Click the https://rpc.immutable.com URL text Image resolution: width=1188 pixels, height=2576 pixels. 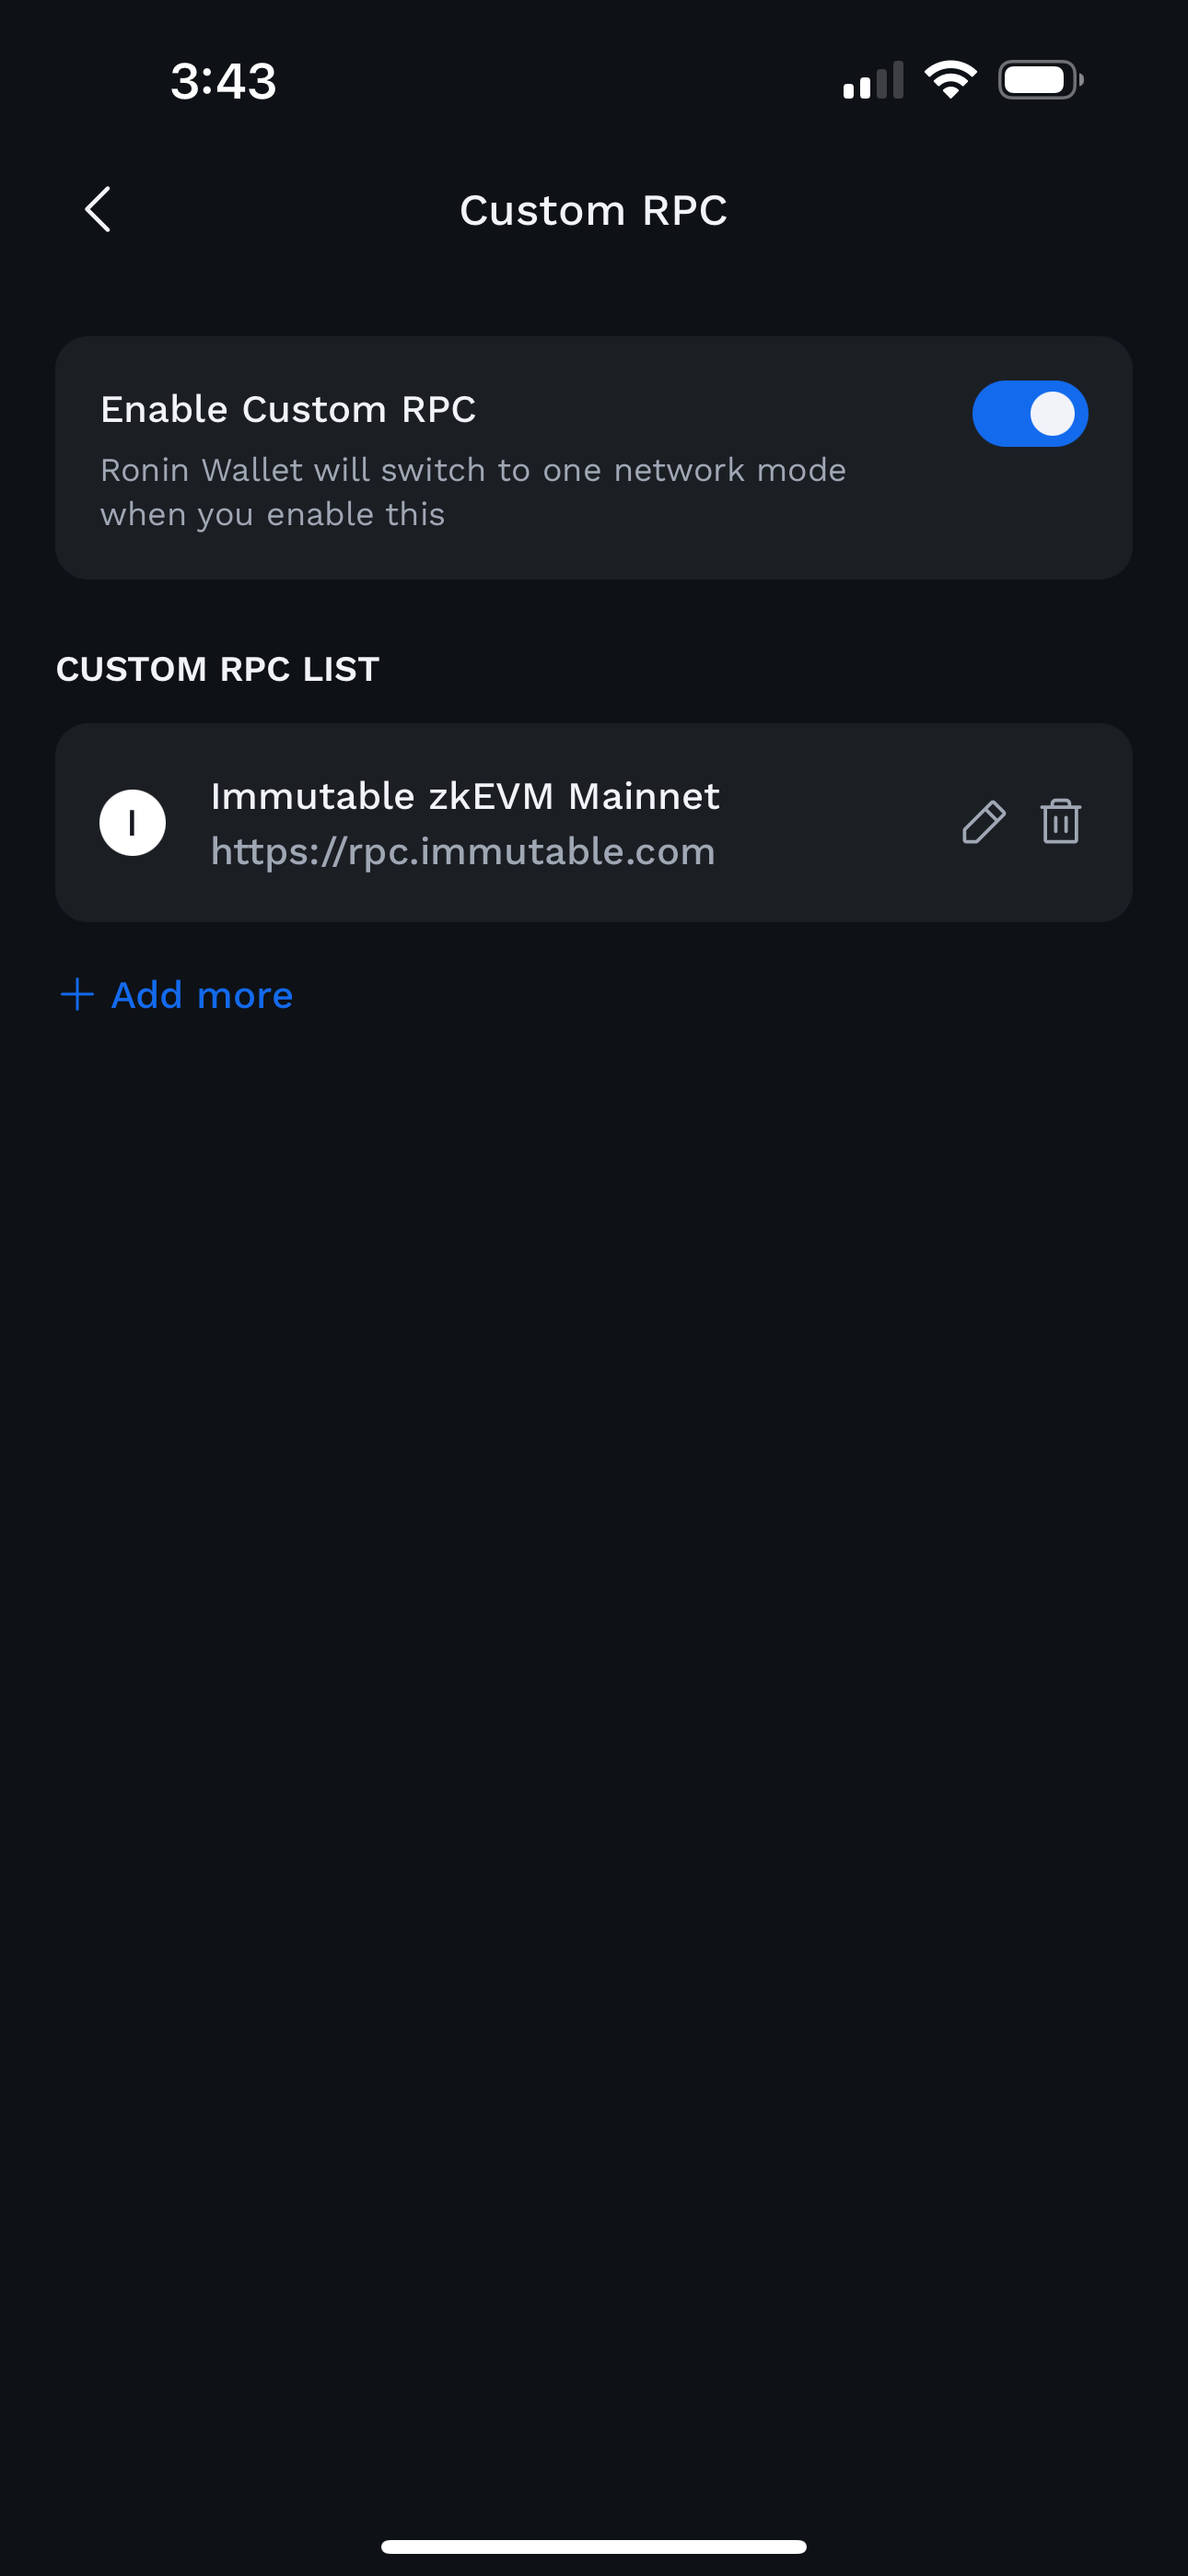point(463,851)
